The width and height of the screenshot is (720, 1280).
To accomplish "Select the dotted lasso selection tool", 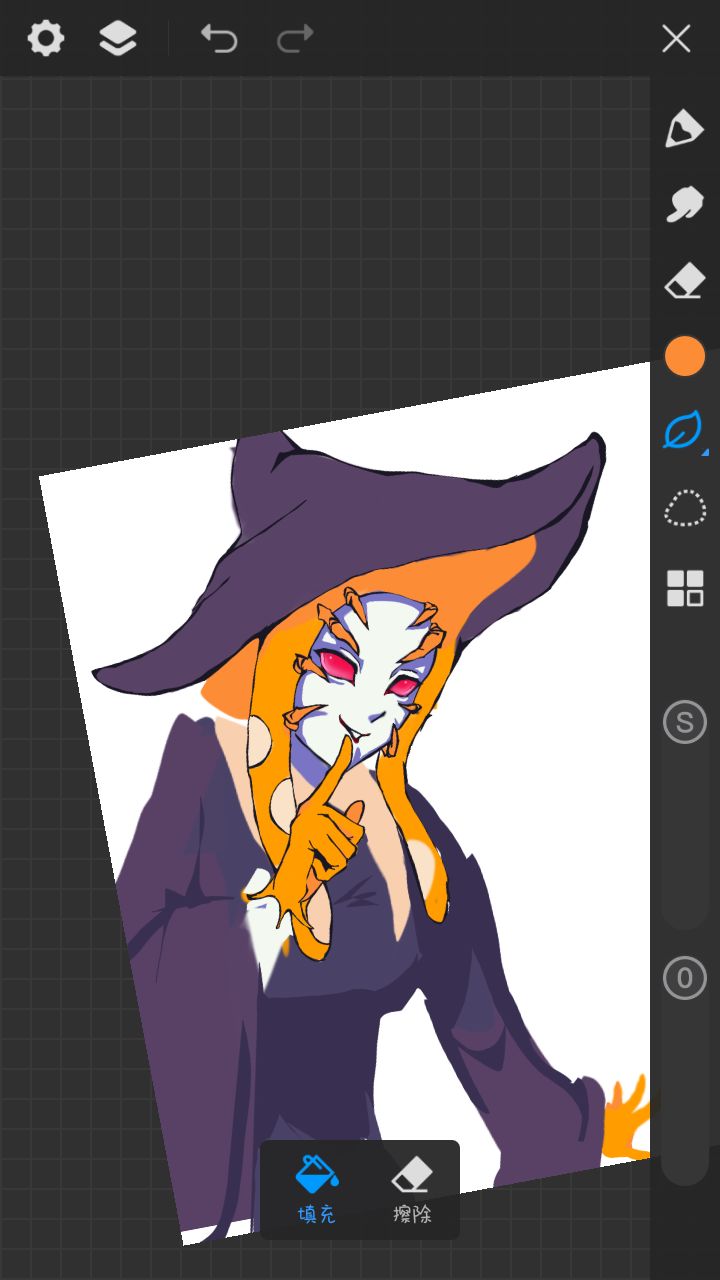I will pos(685,509).
